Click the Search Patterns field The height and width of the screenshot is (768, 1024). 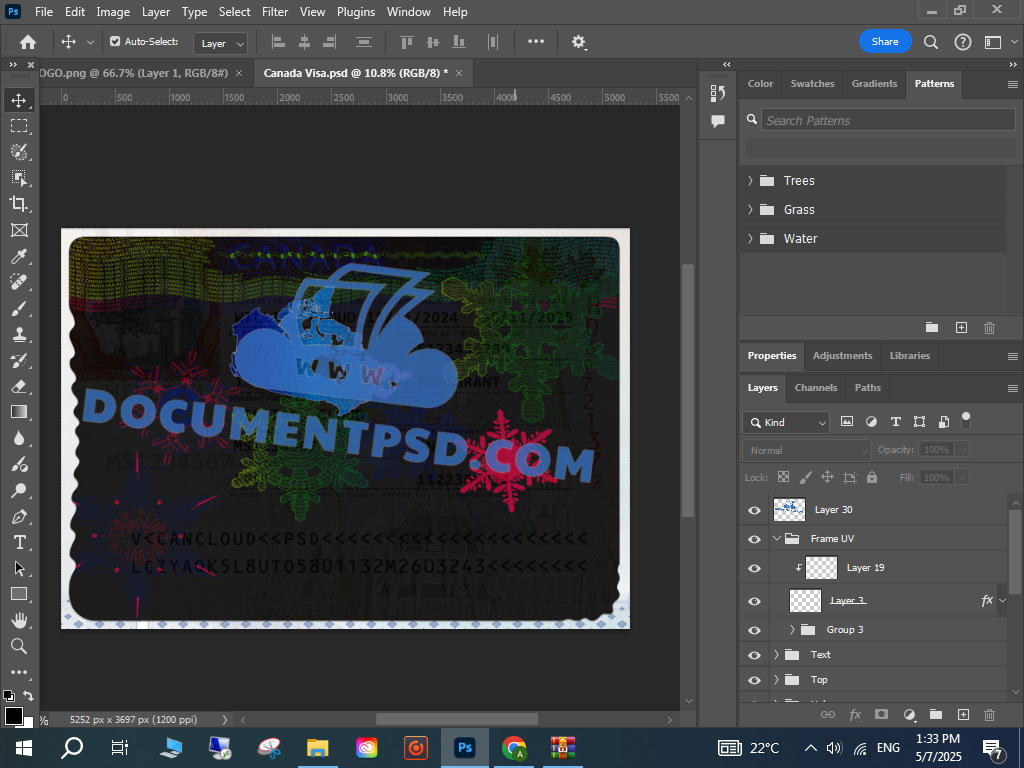pyautogui.click(x=888, y=120)
